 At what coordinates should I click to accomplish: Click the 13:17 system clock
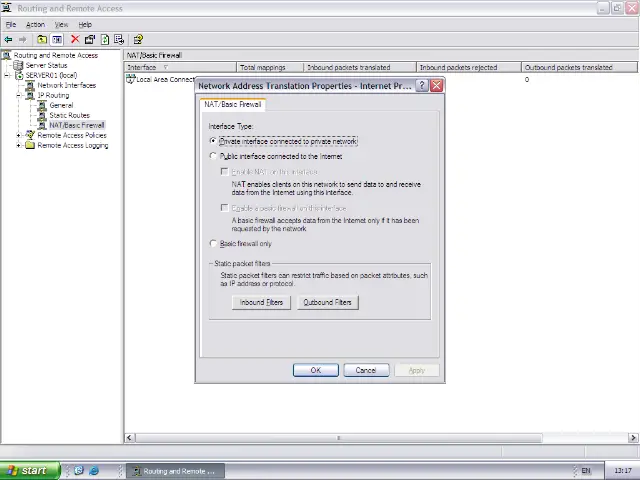(623, 471)
